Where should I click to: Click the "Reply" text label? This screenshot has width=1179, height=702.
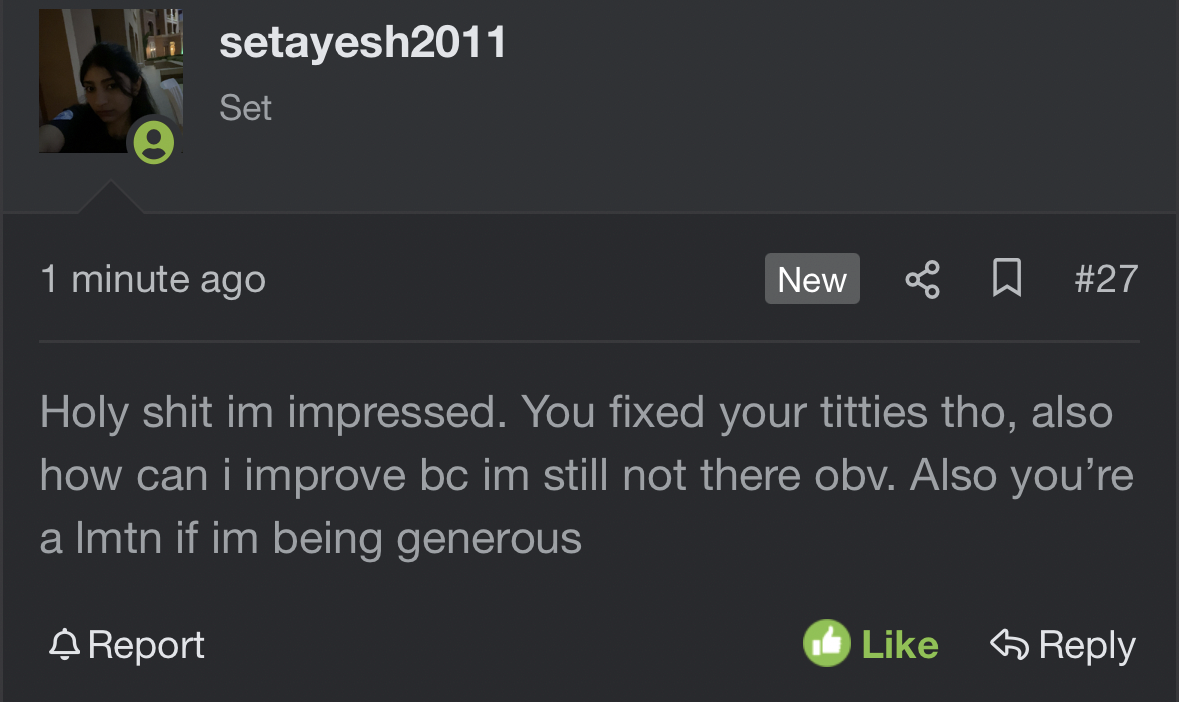[1087, 645]
